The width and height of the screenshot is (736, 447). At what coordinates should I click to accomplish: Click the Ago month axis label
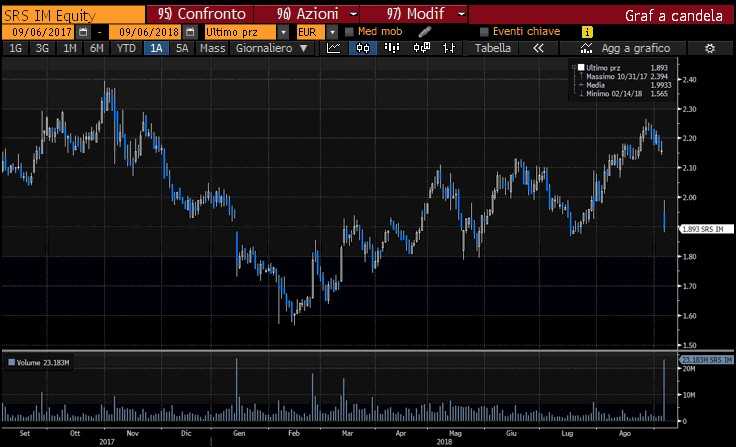(x=624, y=433)
